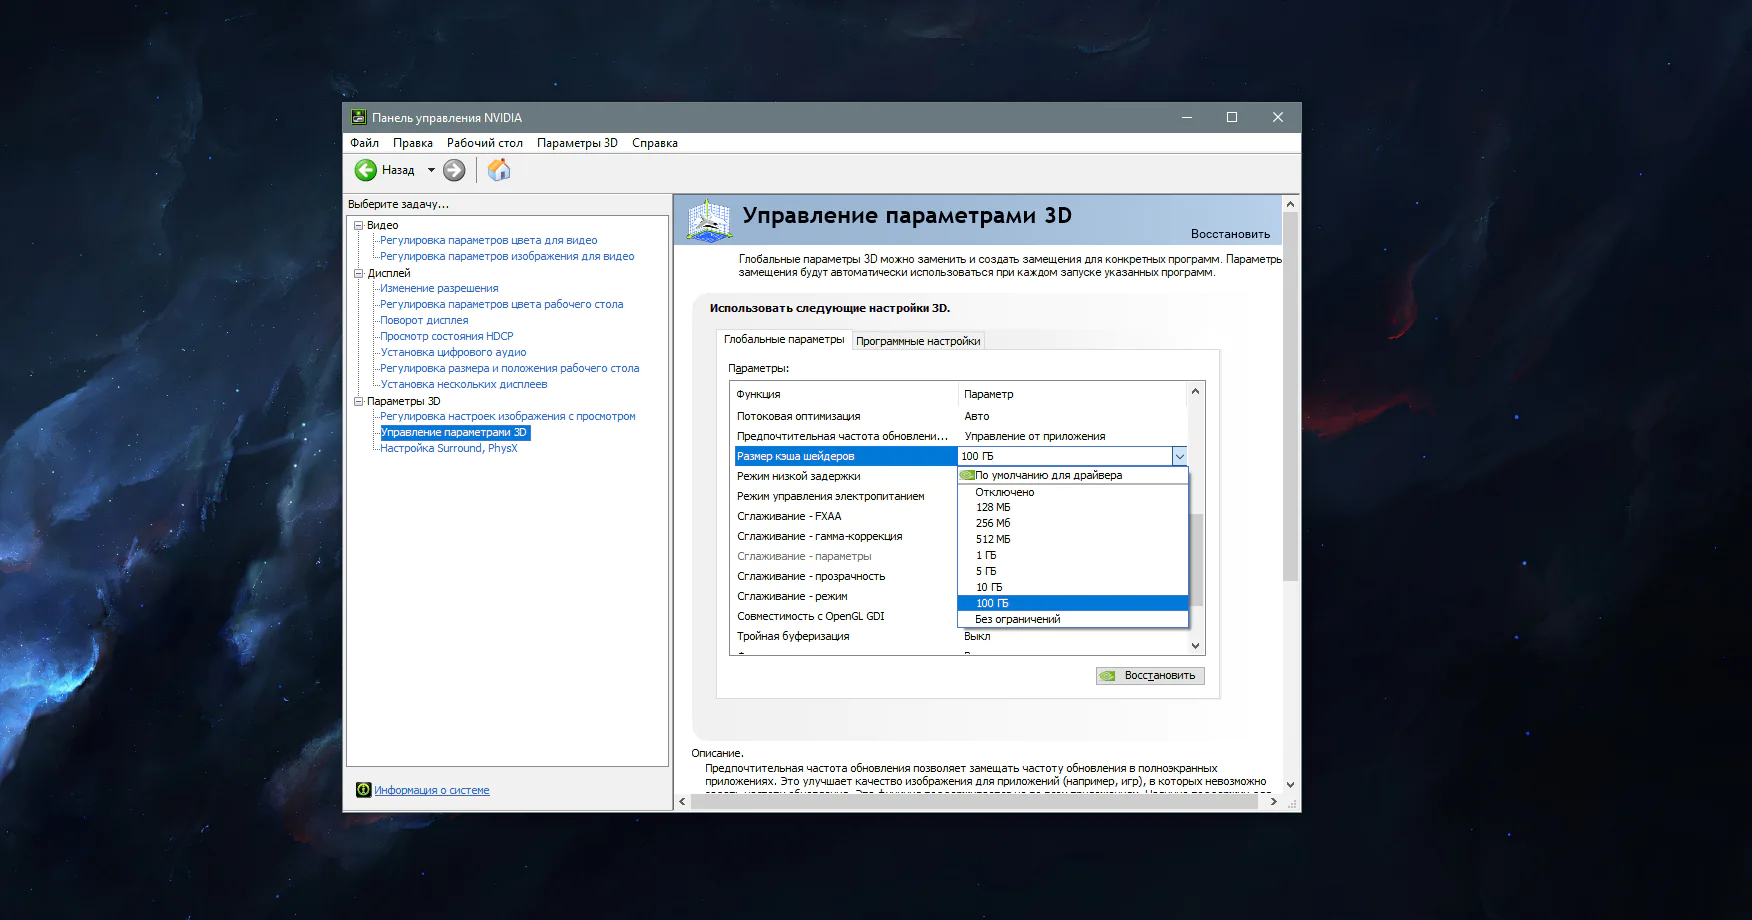Click the Forward arrow icon in toolbar
Image resolution: width=1752 pixels, height=920 pixels.
pos(454,170)
